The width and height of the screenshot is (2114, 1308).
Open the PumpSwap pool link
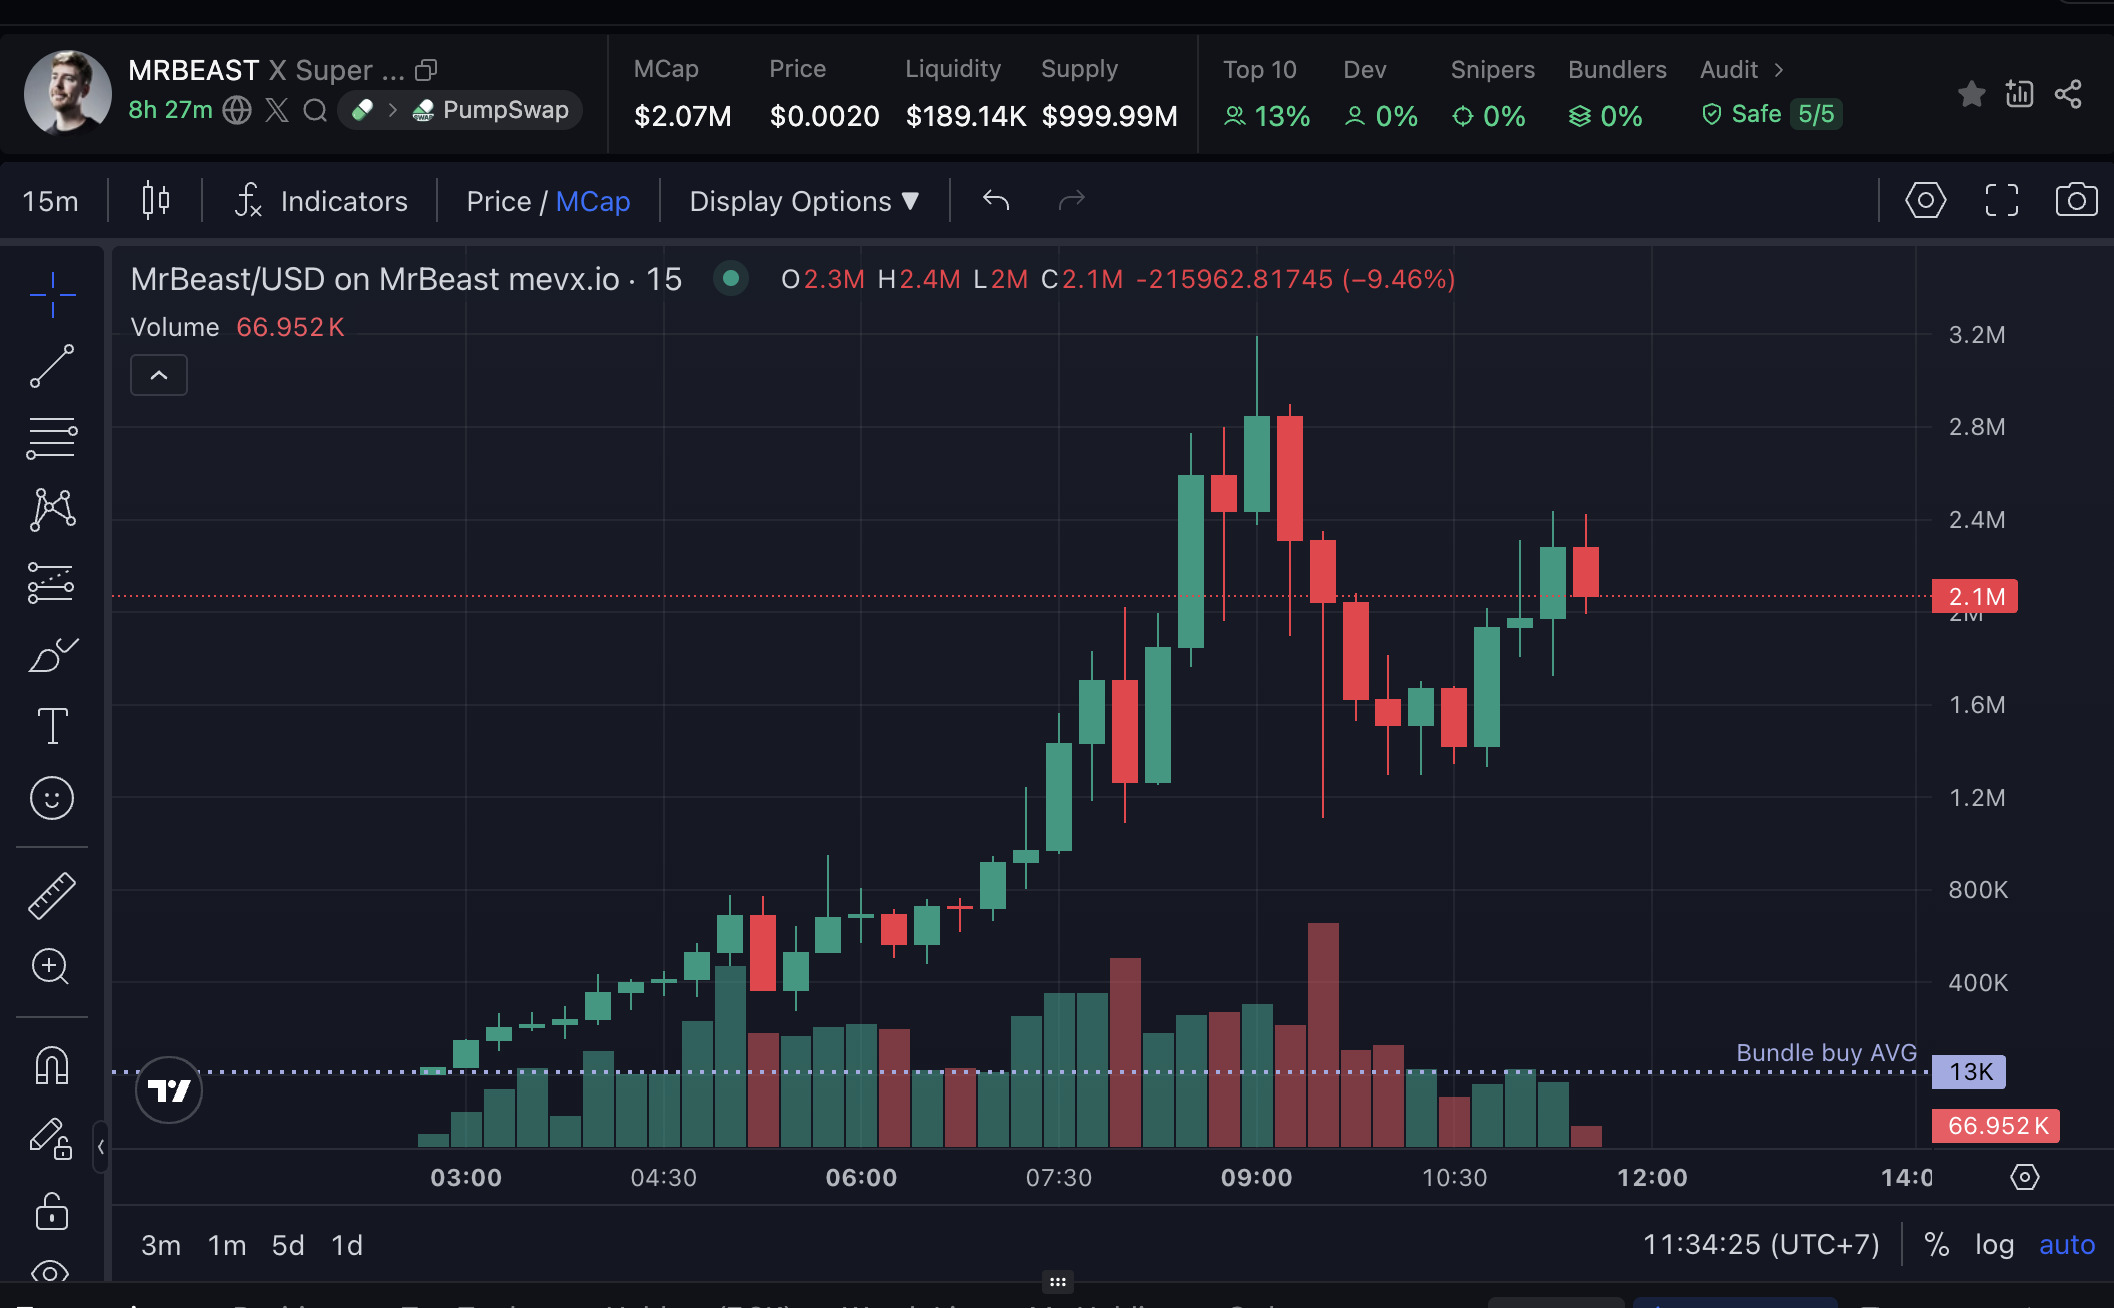pyautogui.click(x=491, y=110)
